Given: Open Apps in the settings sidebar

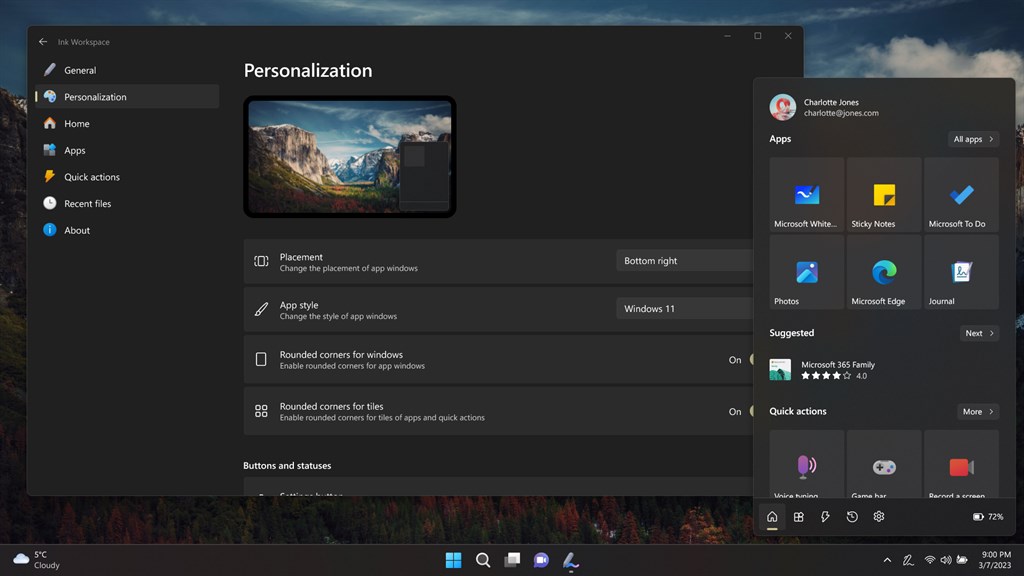Looking at the screenshot, I should coord(127,150).
